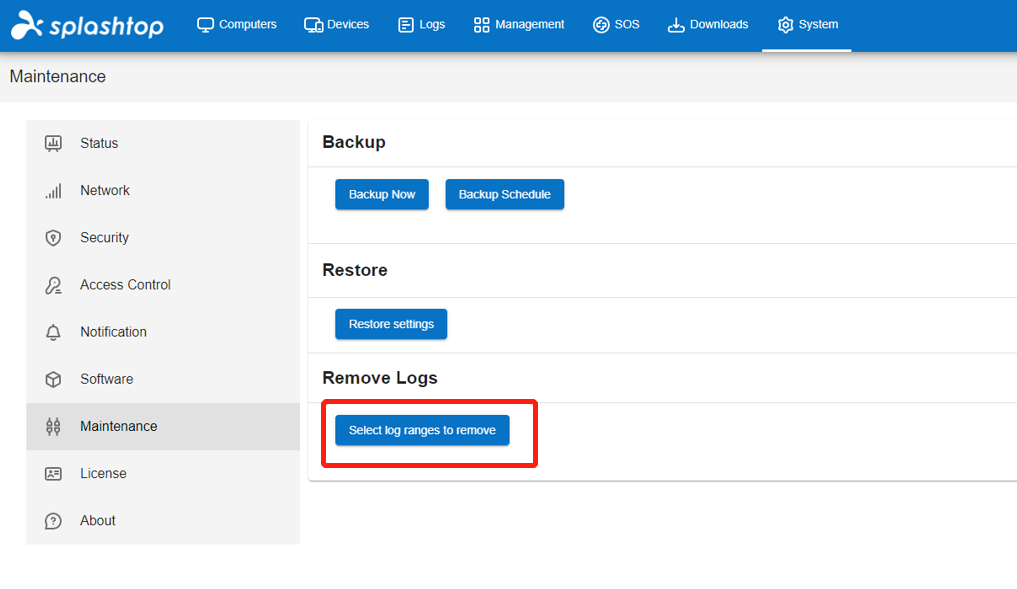Click the Maintenance sliders icon
The image size is (1017, 589).
[x=53, y=427]
